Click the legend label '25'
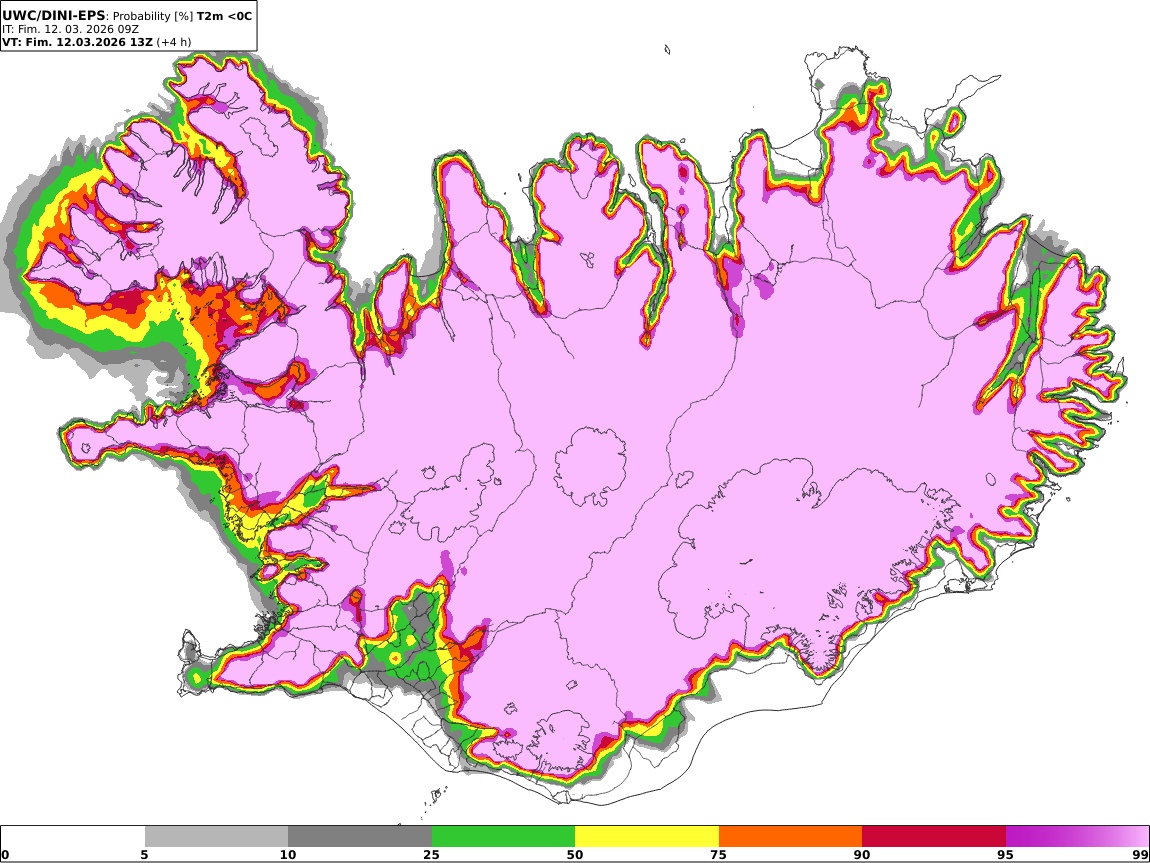Viewport: 1150px width, 863px height. 431,855
